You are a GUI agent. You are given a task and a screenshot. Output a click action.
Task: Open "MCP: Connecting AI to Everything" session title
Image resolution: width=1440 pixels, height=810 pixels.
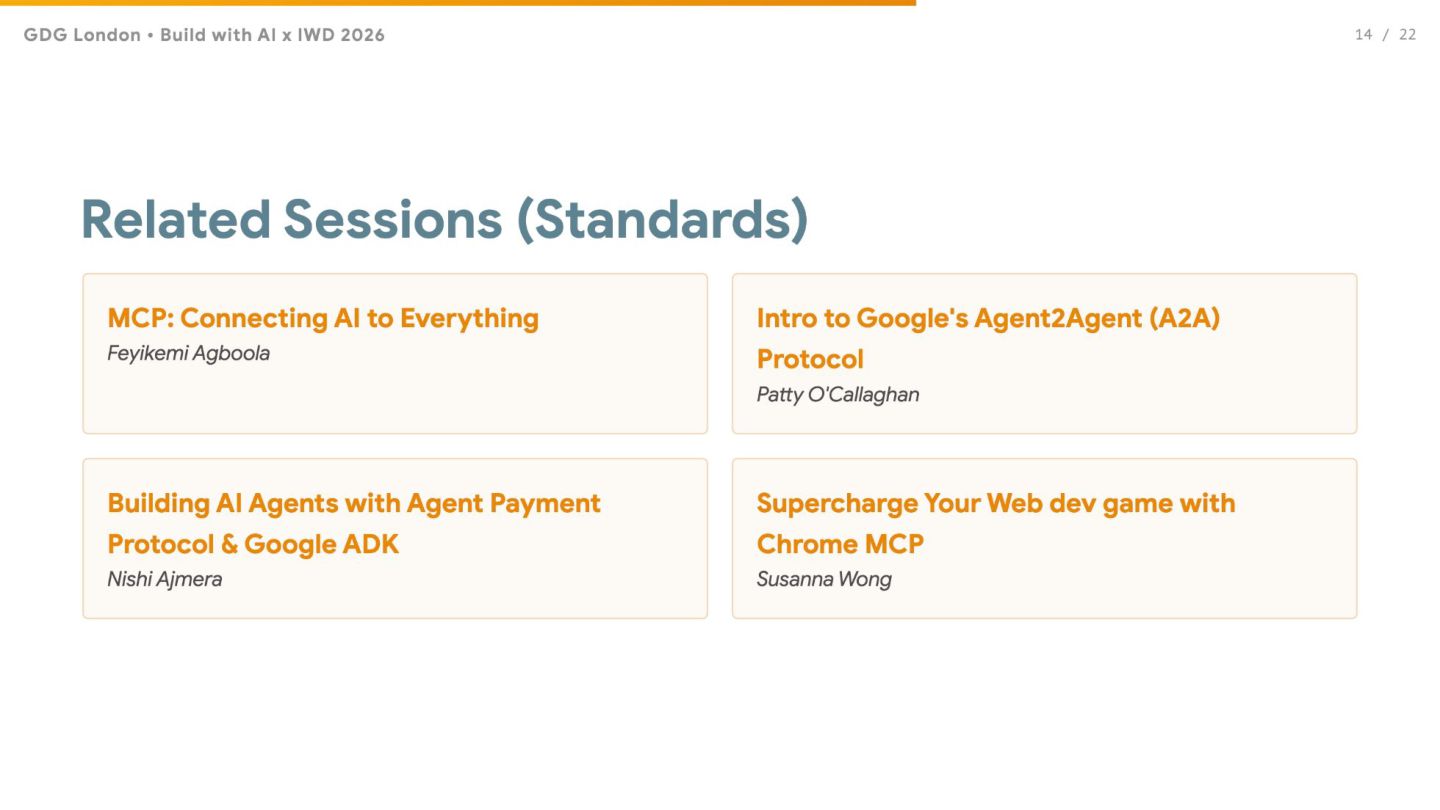click(323, 318)
